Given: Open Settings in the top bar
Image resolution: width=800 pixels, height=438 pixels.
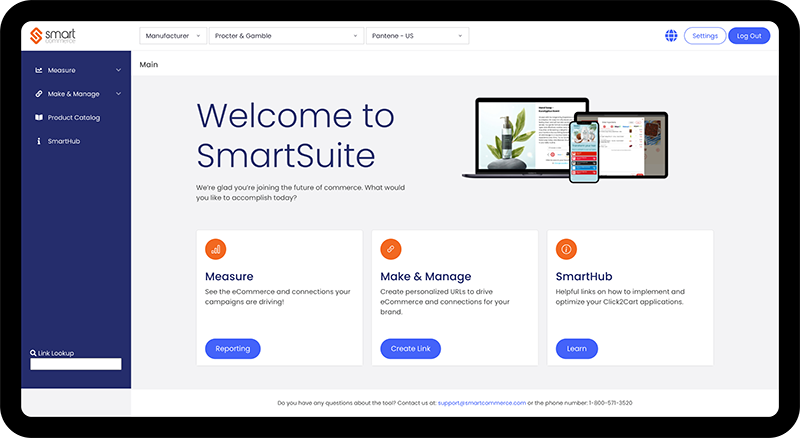Looking at the screenshot, I should [705, 36].
